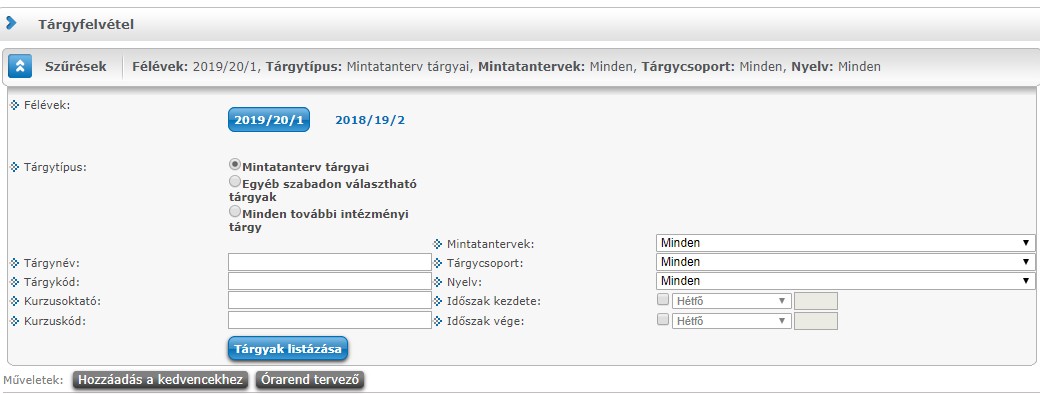Screen dimensions: 1040x394
Task: Click the diamond icon beside Félévek label
Action: [x=15, y=105]
